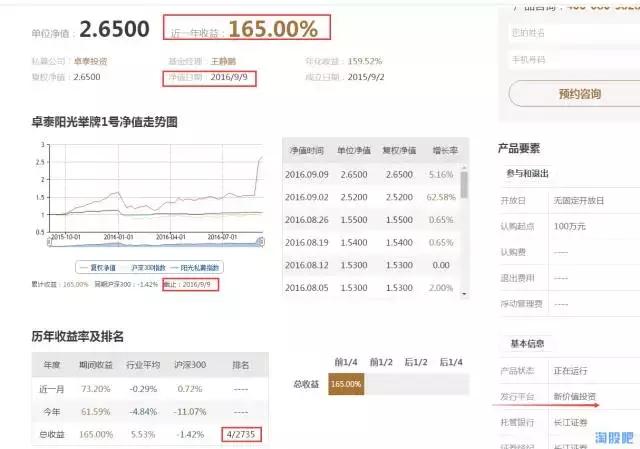Click the 正在运行 product status value
640x449 pixels.
[570, 371]
